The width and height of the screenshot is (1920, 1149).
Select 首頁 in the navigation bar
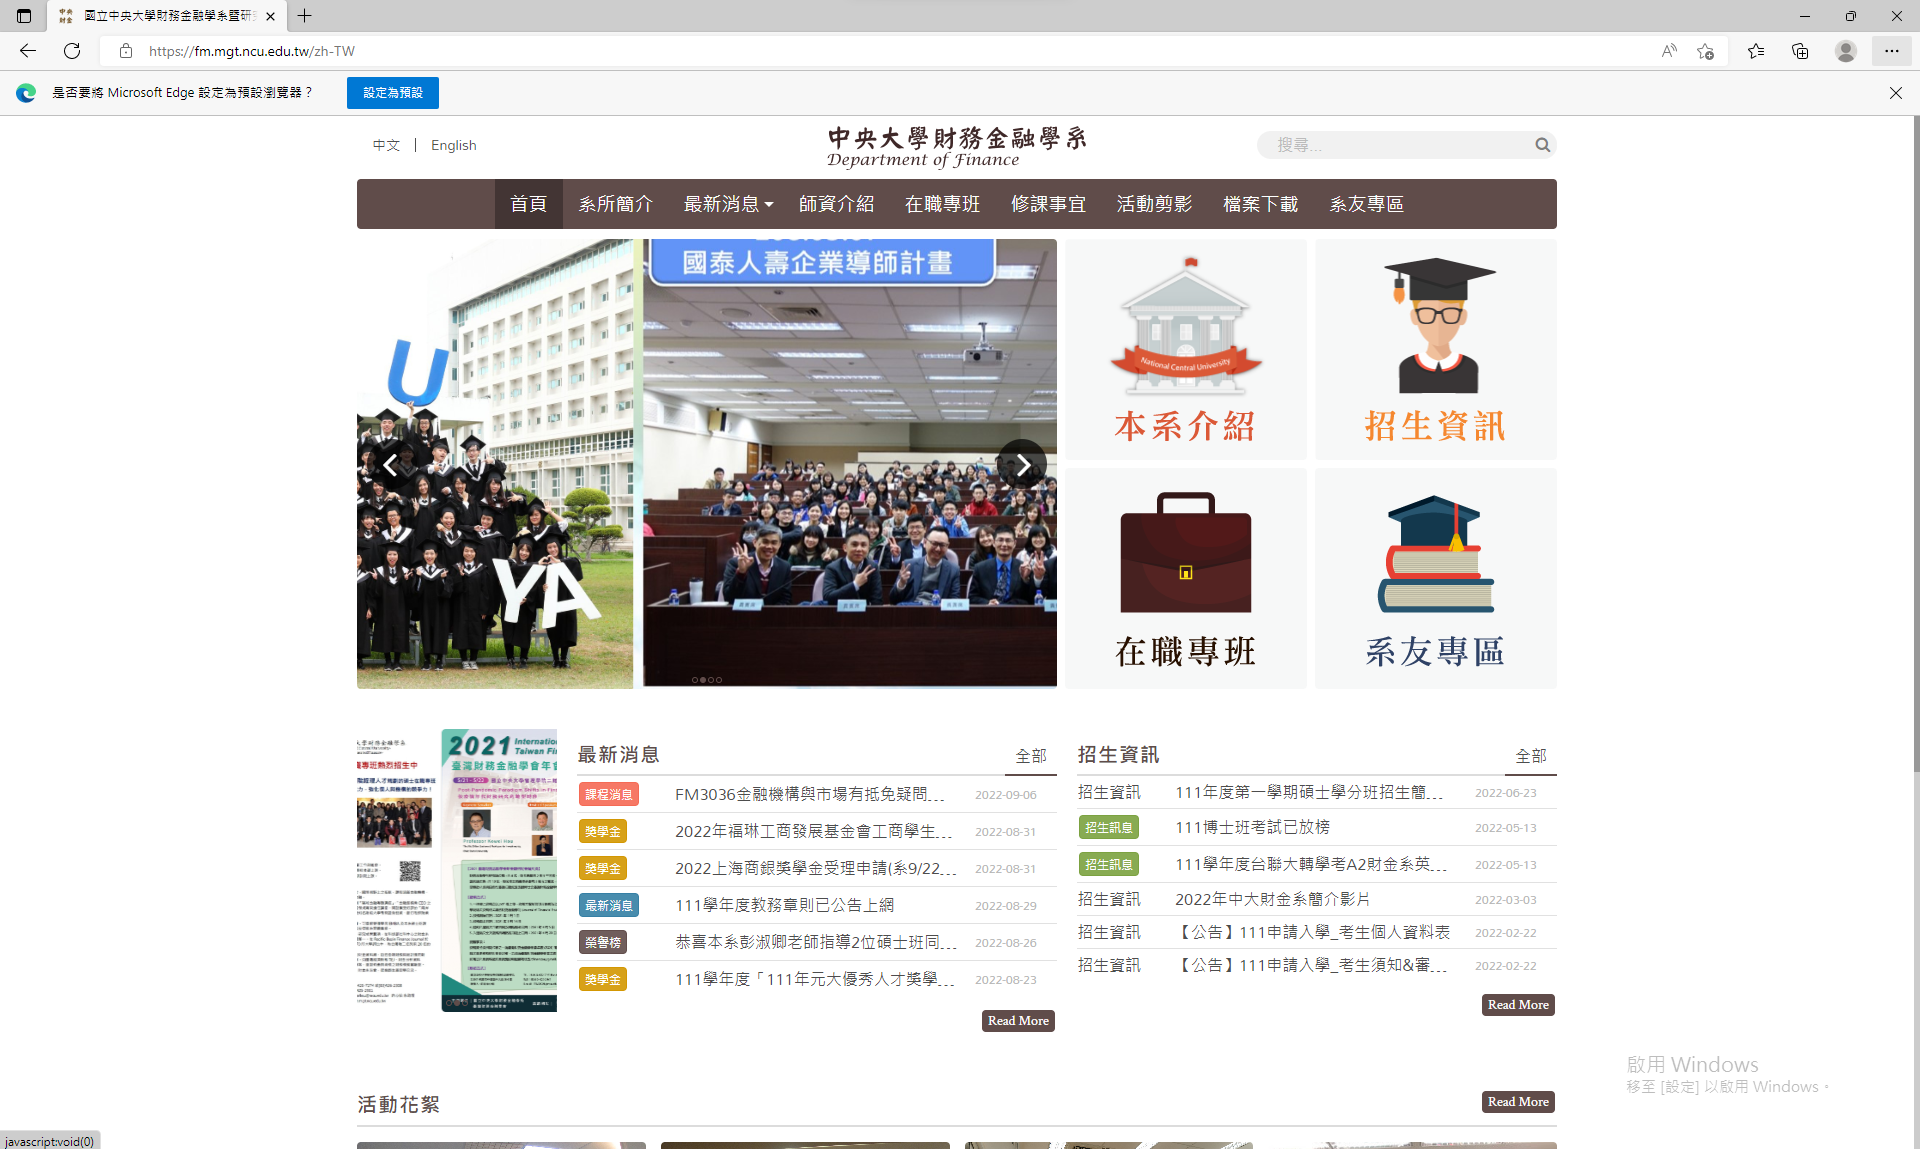(529, 204)
